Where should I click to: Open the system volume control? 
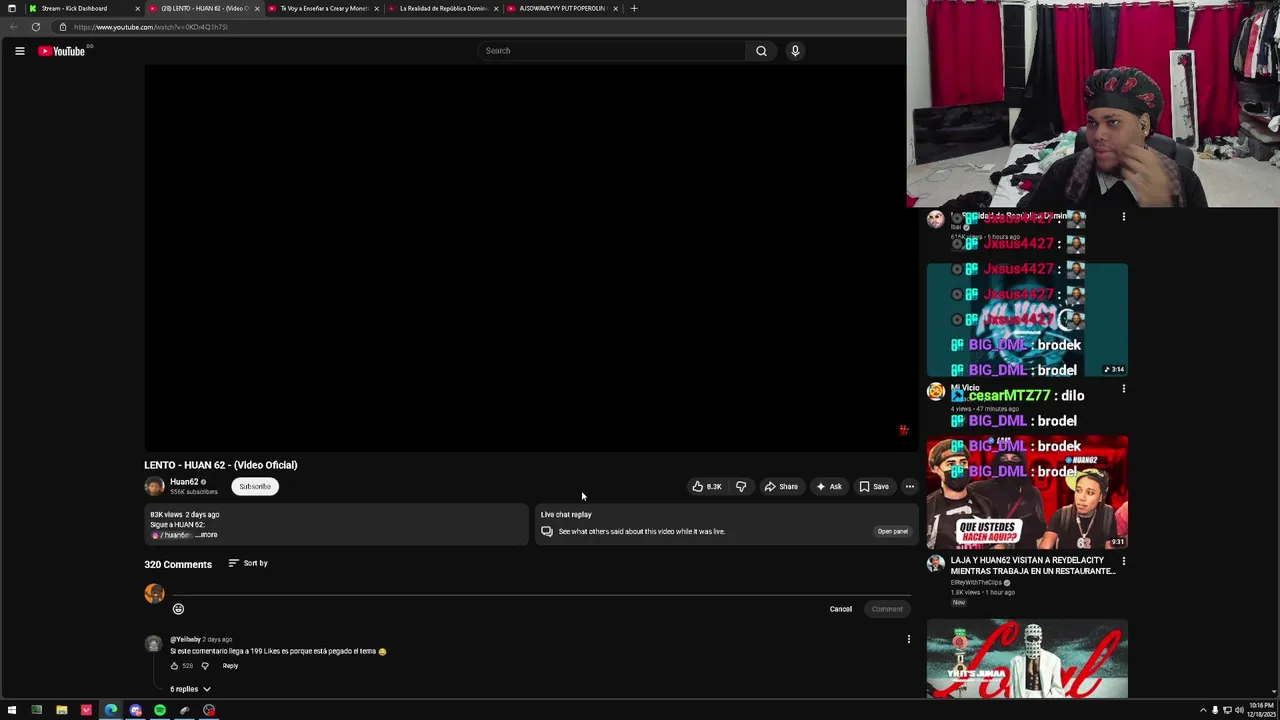click(x=1239, y=710)
